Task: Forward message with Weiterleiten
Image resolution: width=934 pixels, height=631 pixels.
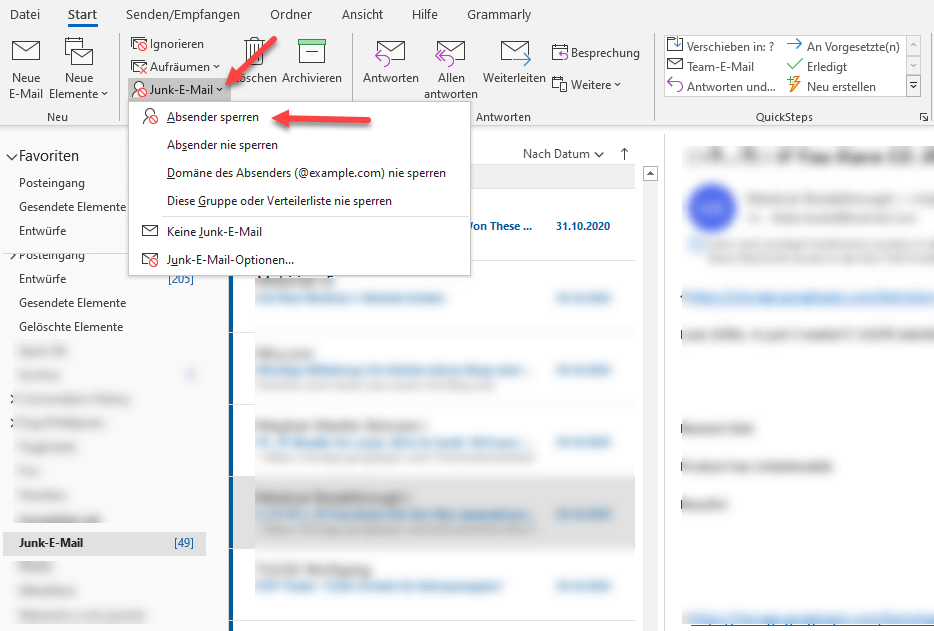Action: [x=514, y=62]
